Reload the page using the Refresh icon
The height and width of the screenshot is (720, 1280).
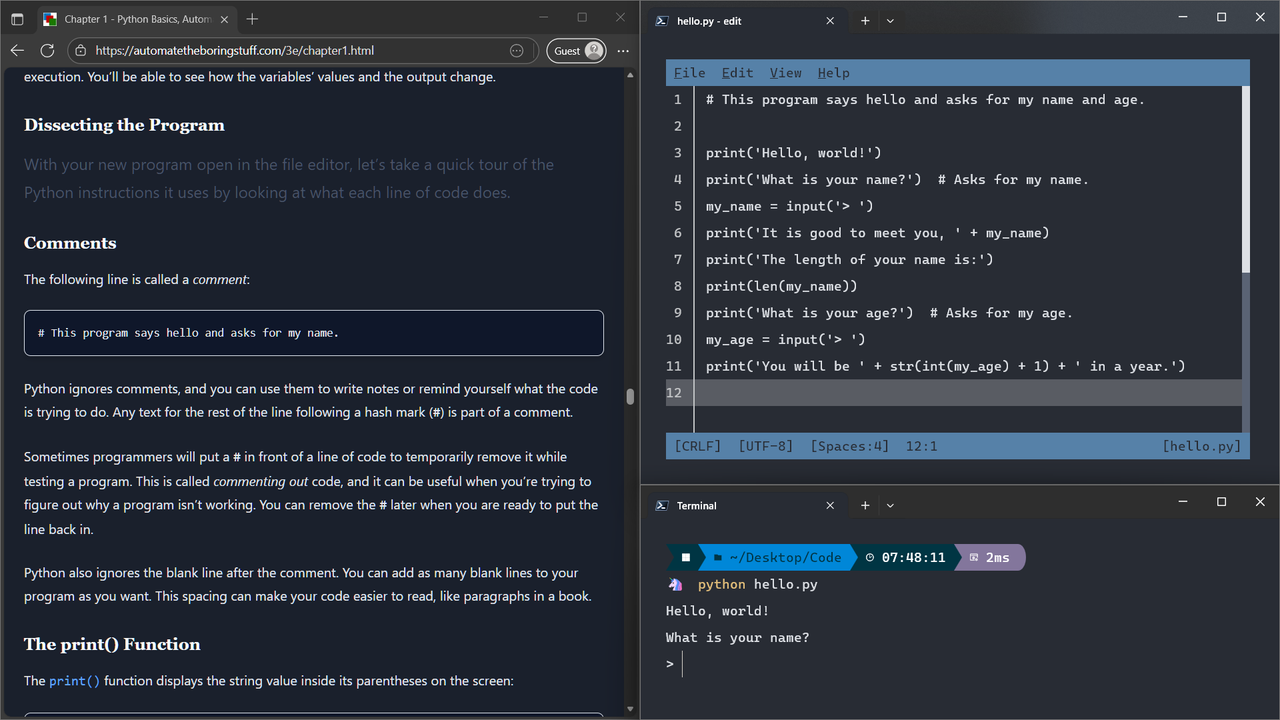point(46,50)
